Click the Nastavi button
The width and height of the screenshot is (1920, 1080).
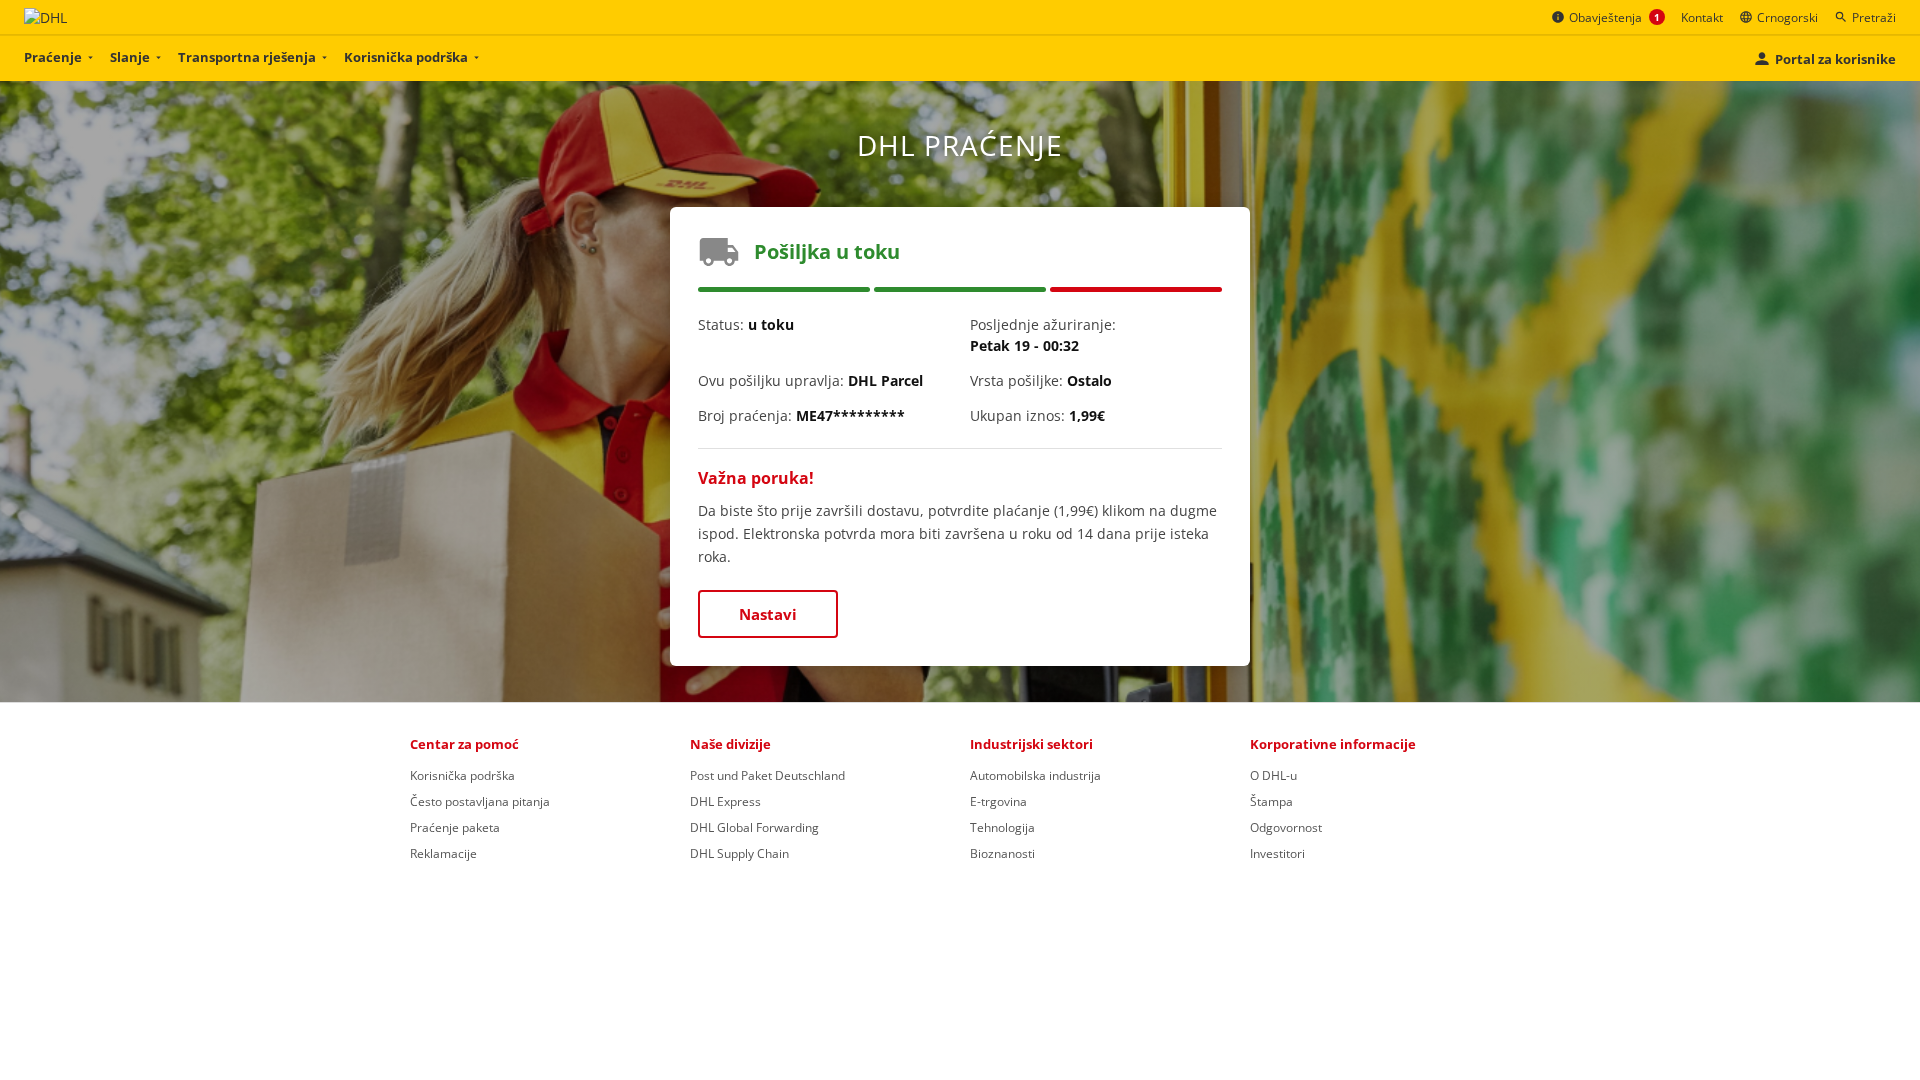click(768, 614)
